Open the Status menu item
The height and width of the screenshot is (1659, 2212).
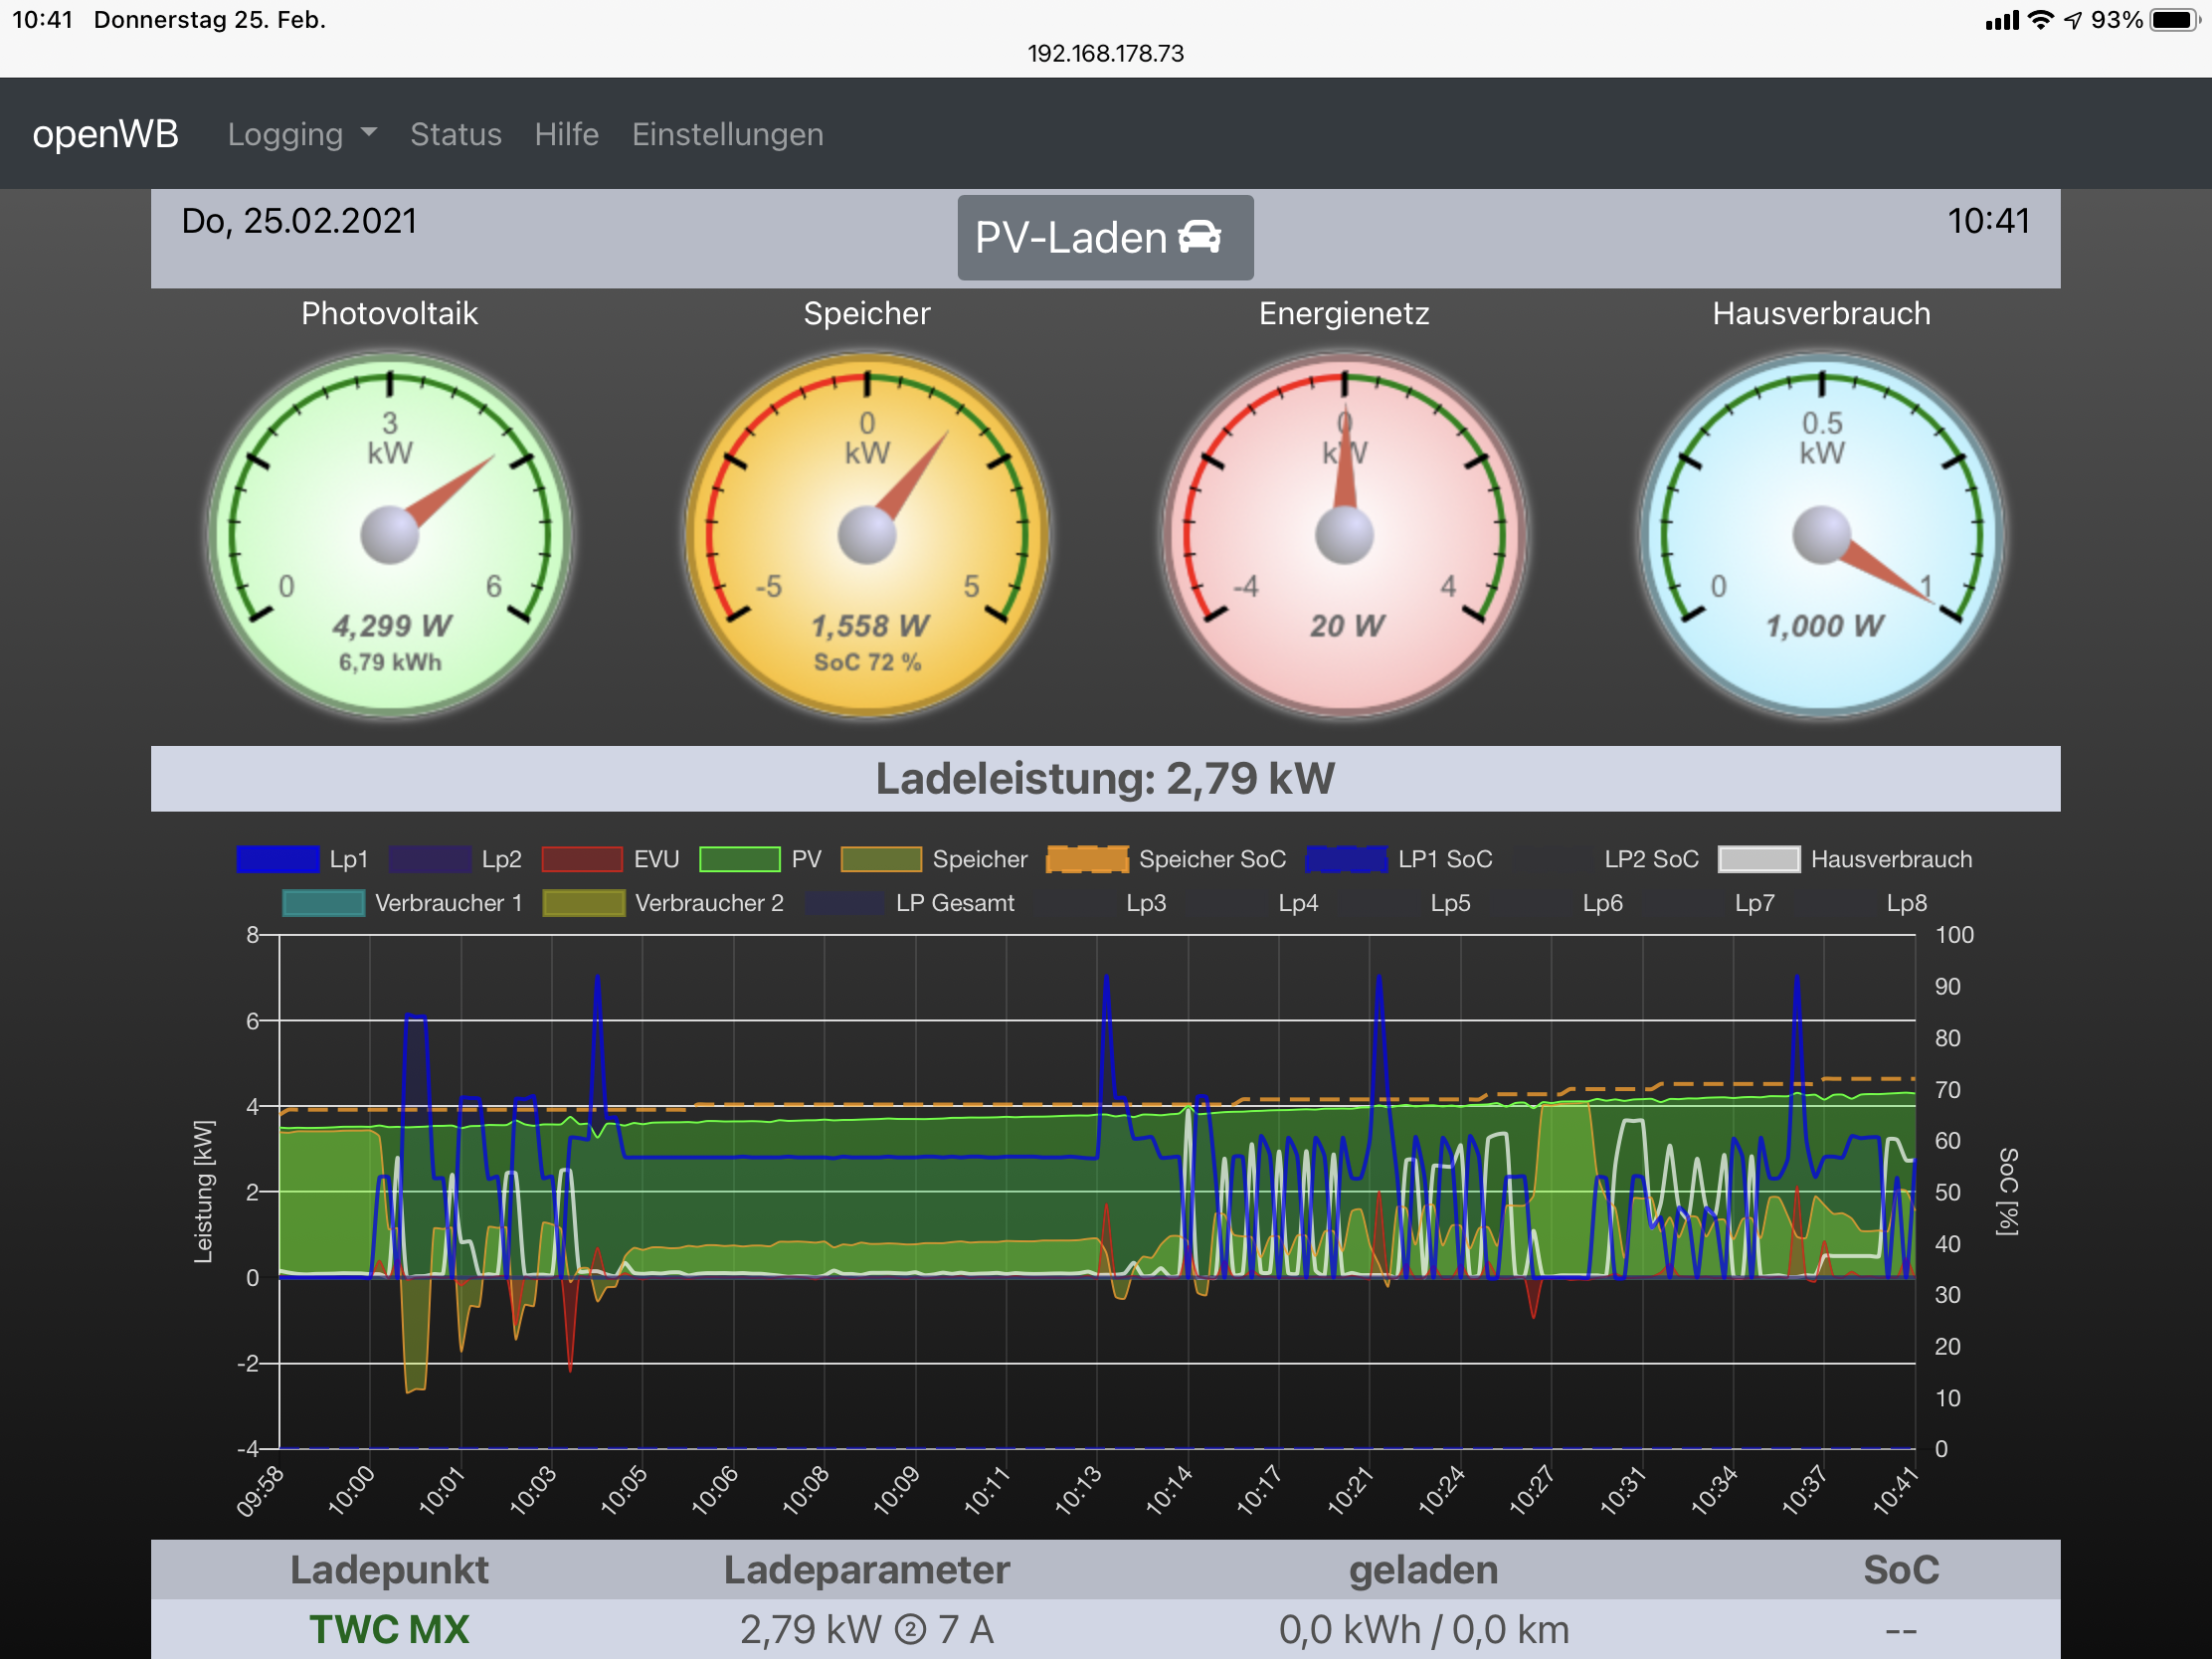pyautogui.click(x=455, y=134)
